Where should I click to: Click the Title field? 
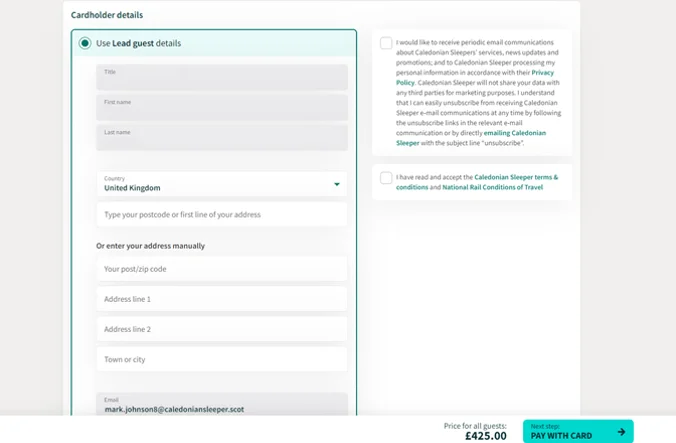(222, 77)
